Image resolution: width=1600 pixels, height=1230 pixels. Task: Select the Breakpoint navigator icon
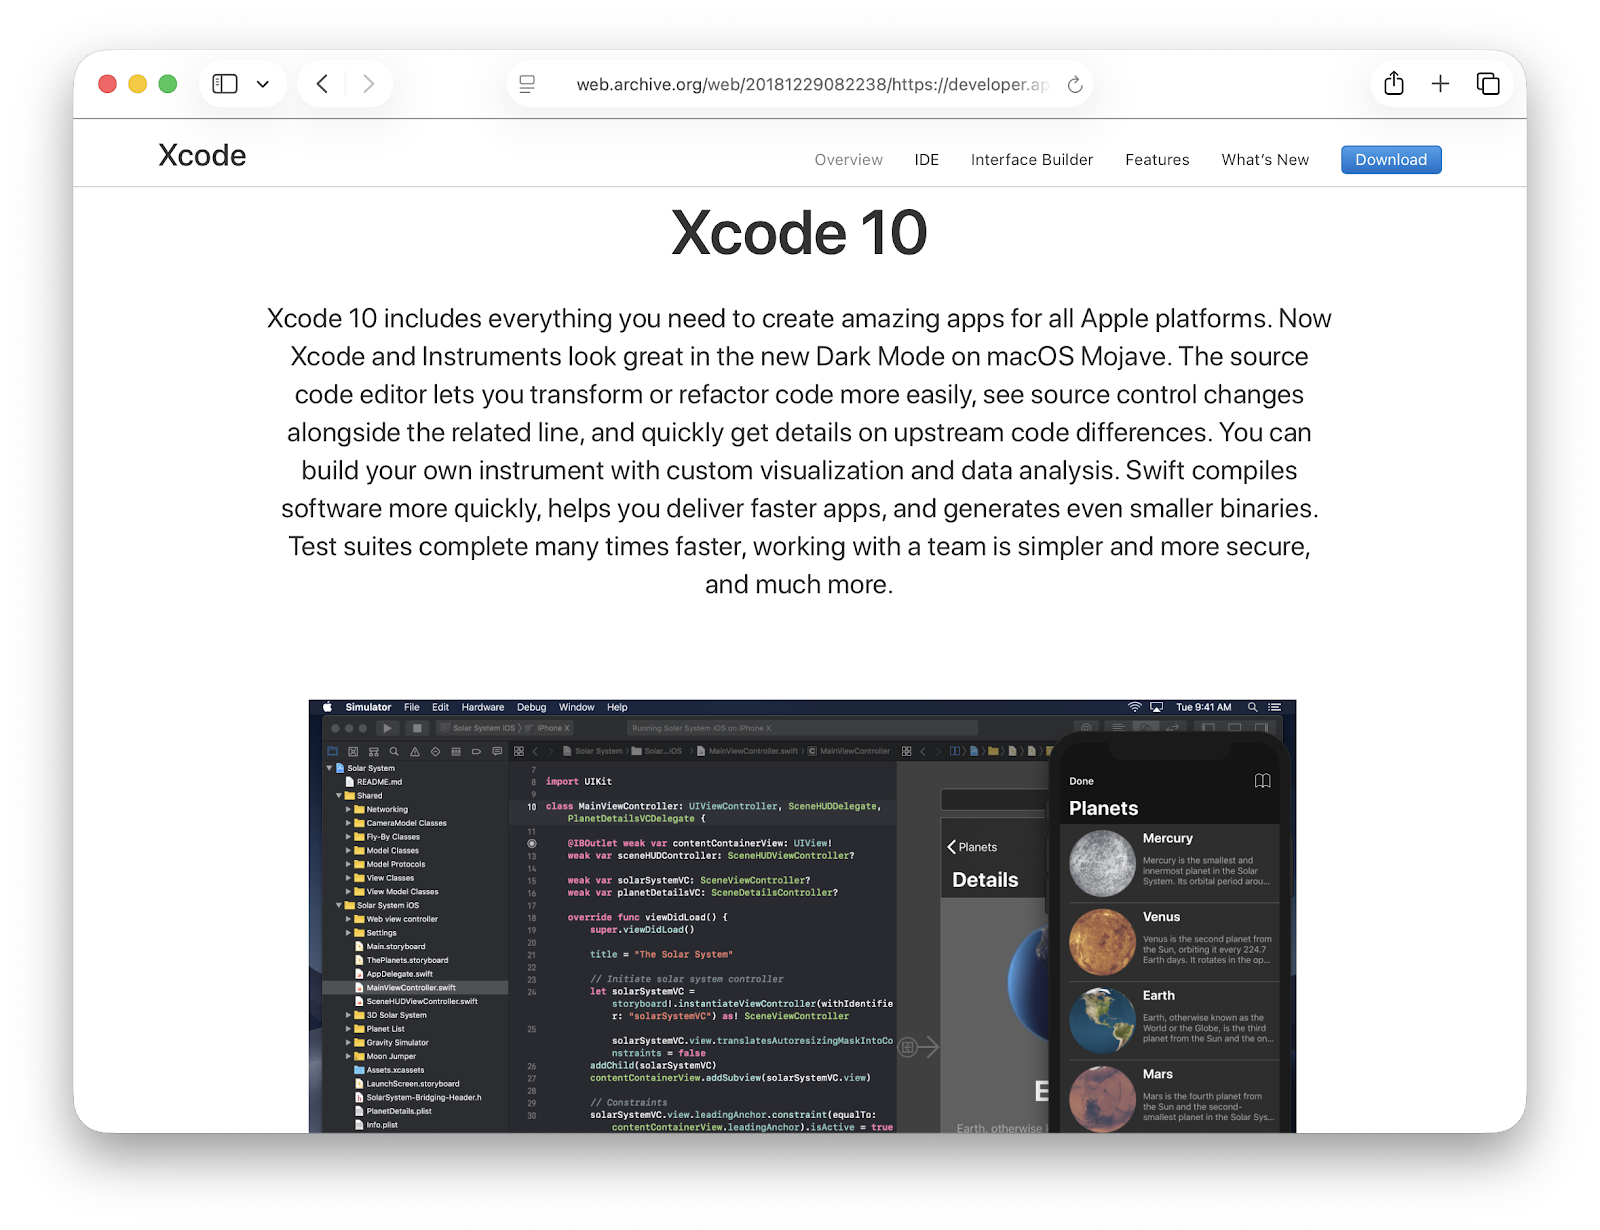(x=476, y=751)
